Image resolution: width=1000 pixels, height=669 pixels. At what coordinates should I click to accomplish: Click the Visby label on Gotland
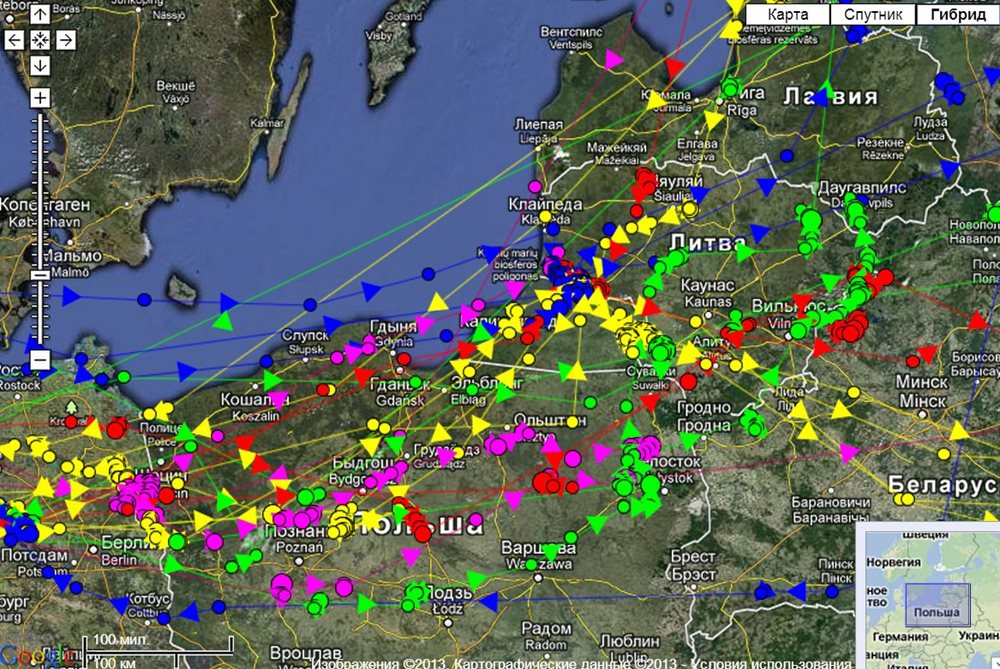379,36
